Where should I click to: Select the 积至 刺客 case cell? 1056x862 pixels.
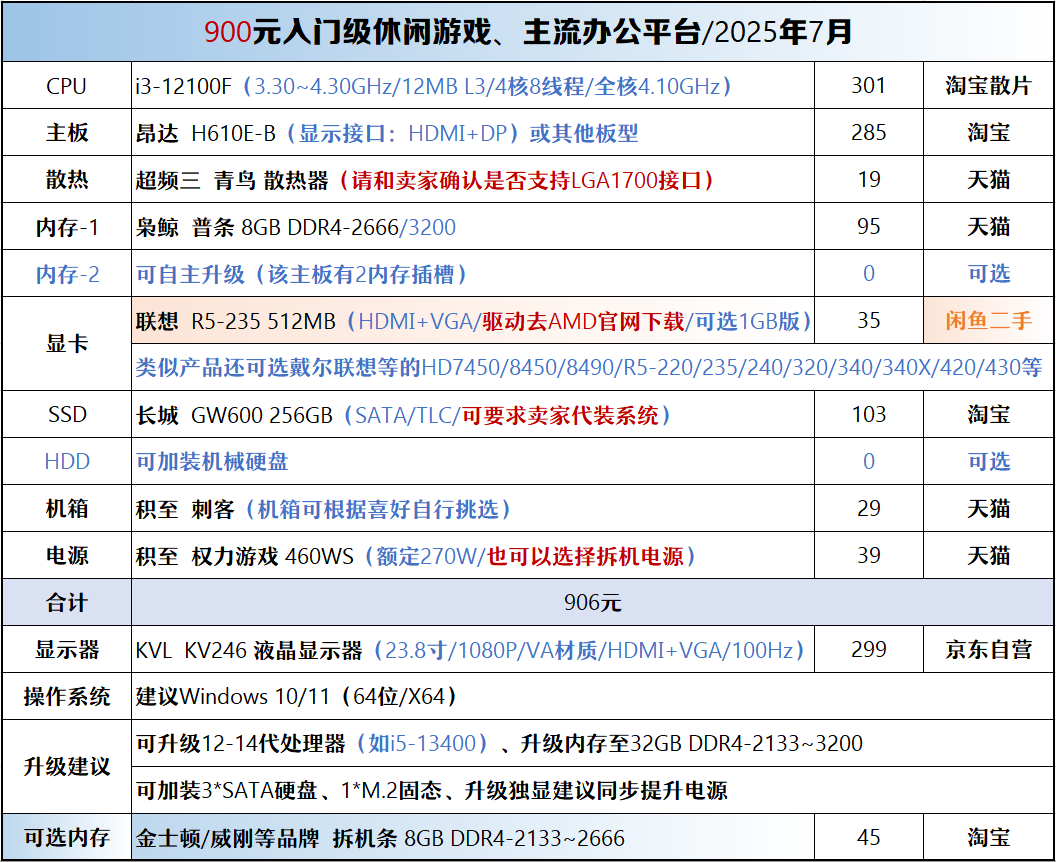473,508
